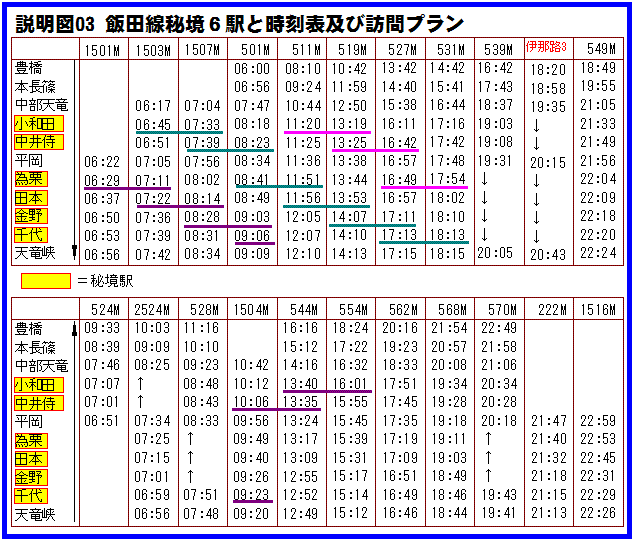Click the underlined 09:23 千代 time of 1504M
This screenshot has width=635, height=540.
coord(251,495)
